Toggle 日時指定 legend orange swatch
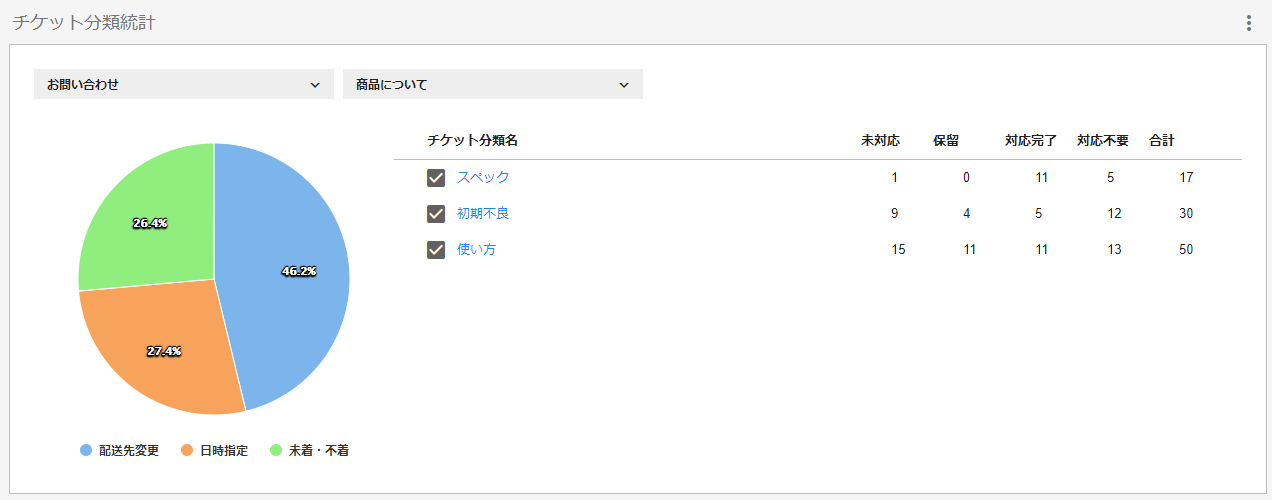This screenshot has width=1272, height=500. coord(187,451)
